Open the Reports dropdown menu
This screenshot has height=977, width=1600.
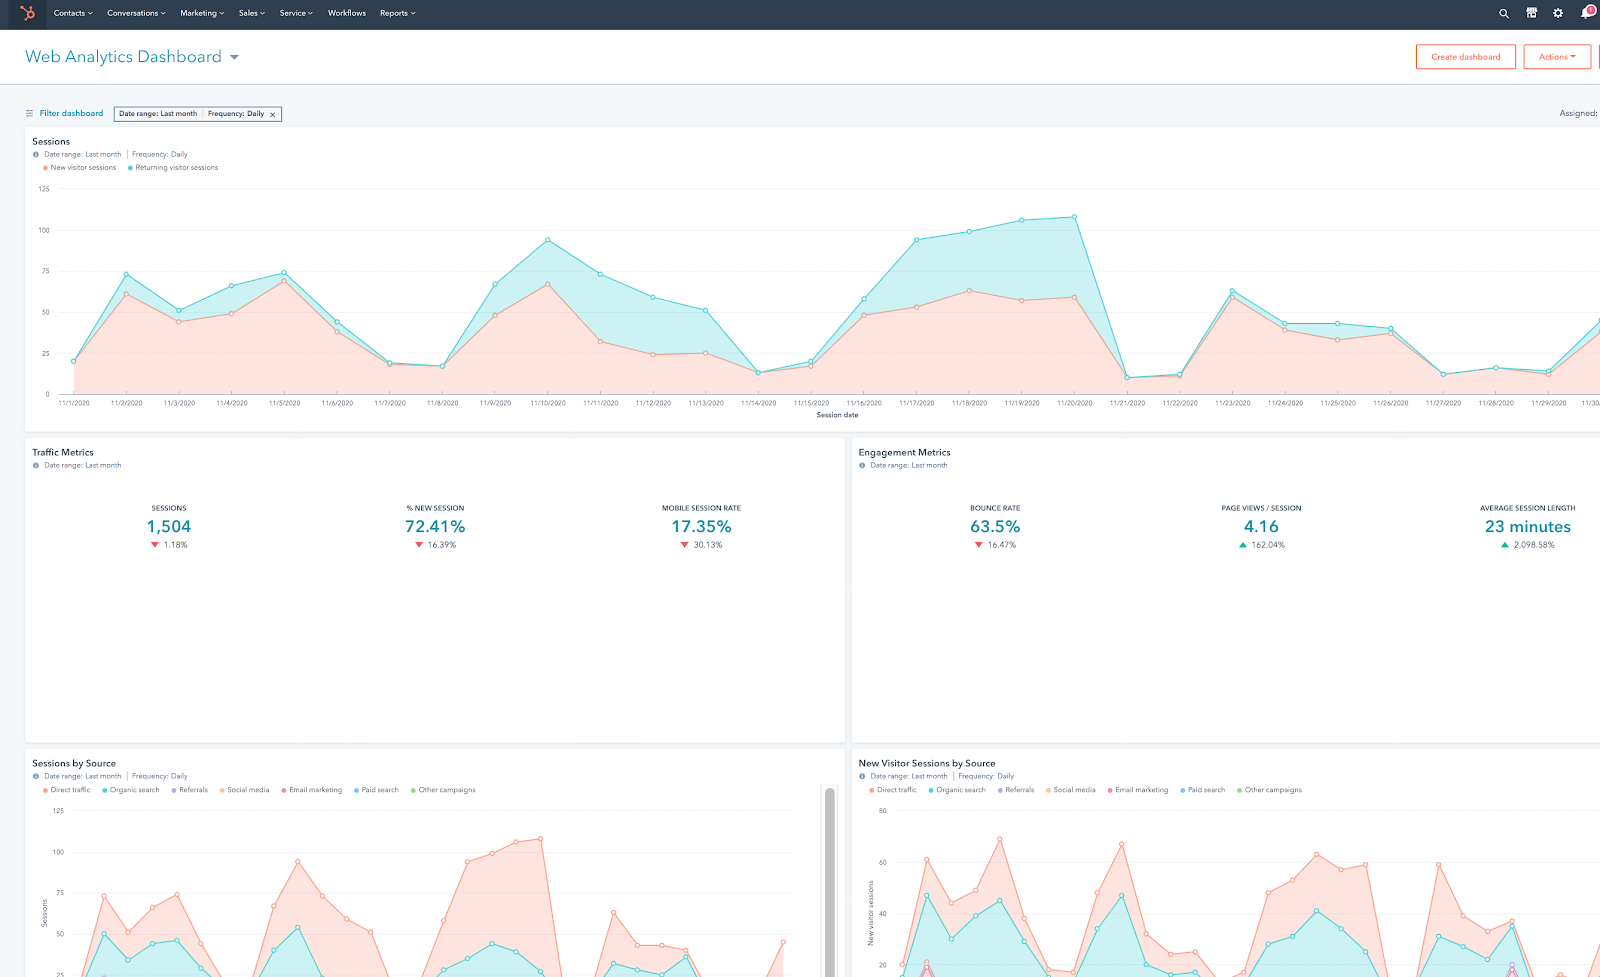[x=398, y=13]
